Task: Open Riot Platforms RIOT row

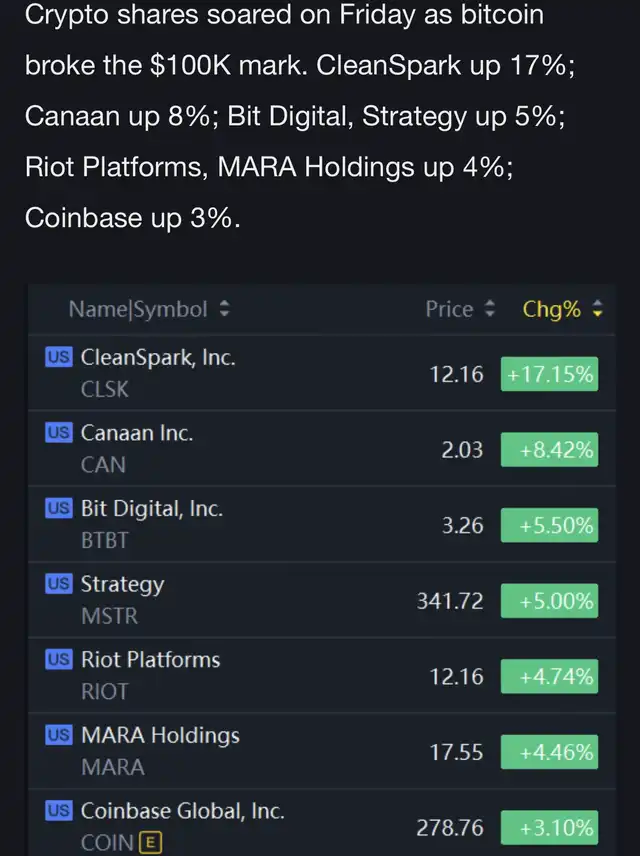Action: (x=322, y=675)
